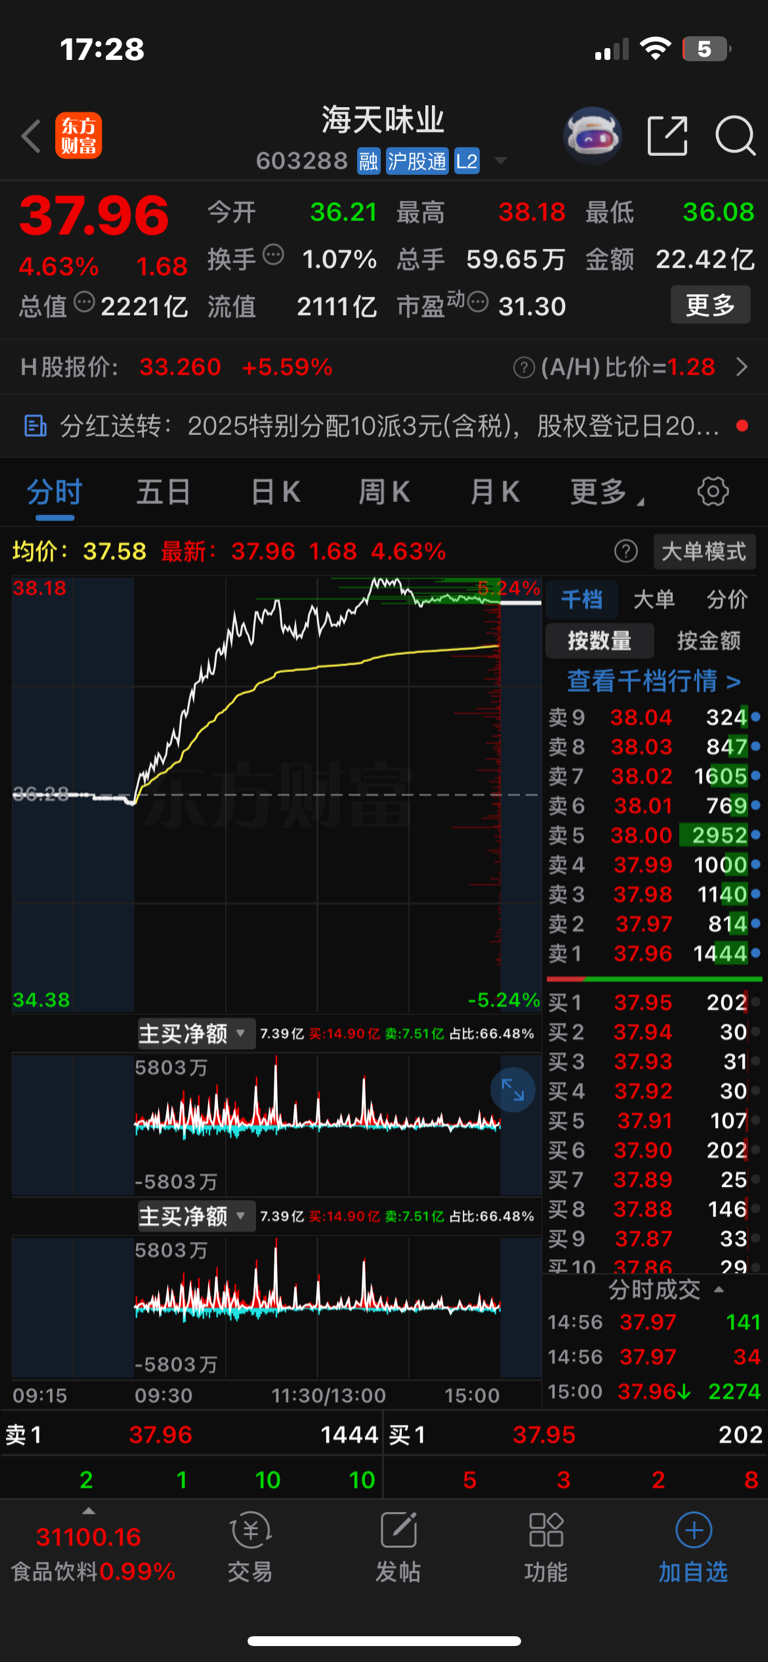Select the 分价 tab
Image resolution: width=768 pixels, height=1663 pixels.
point(727,599)
